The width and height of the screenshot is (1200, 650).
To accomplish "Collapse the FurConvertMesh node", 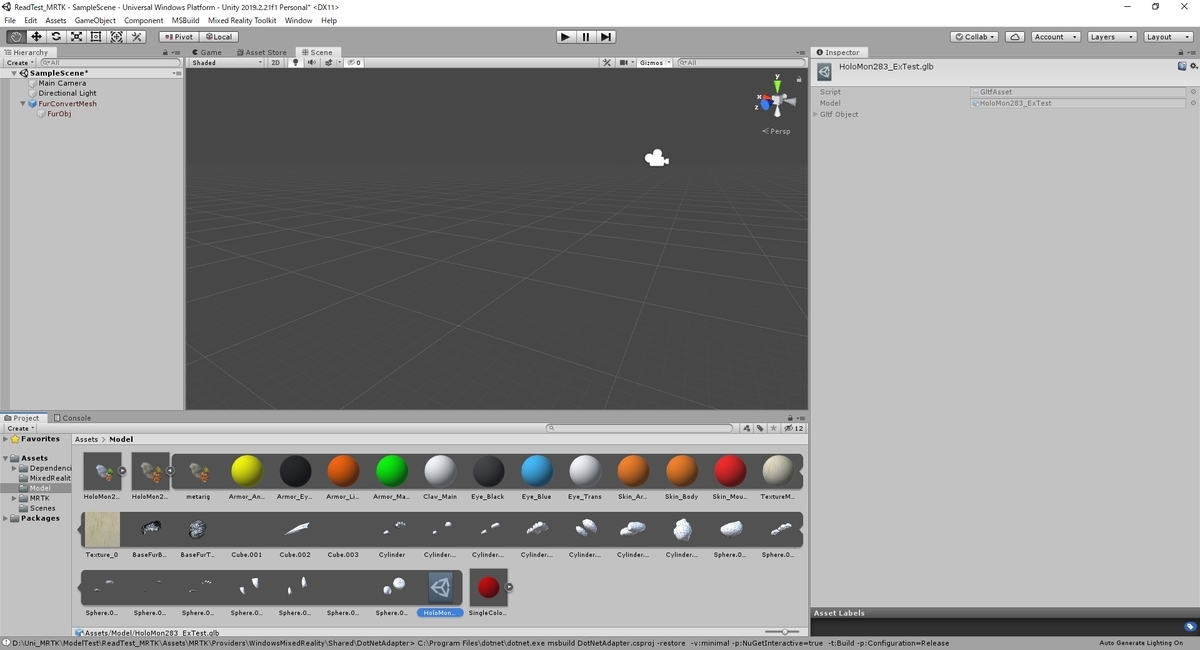I will 23,103.
